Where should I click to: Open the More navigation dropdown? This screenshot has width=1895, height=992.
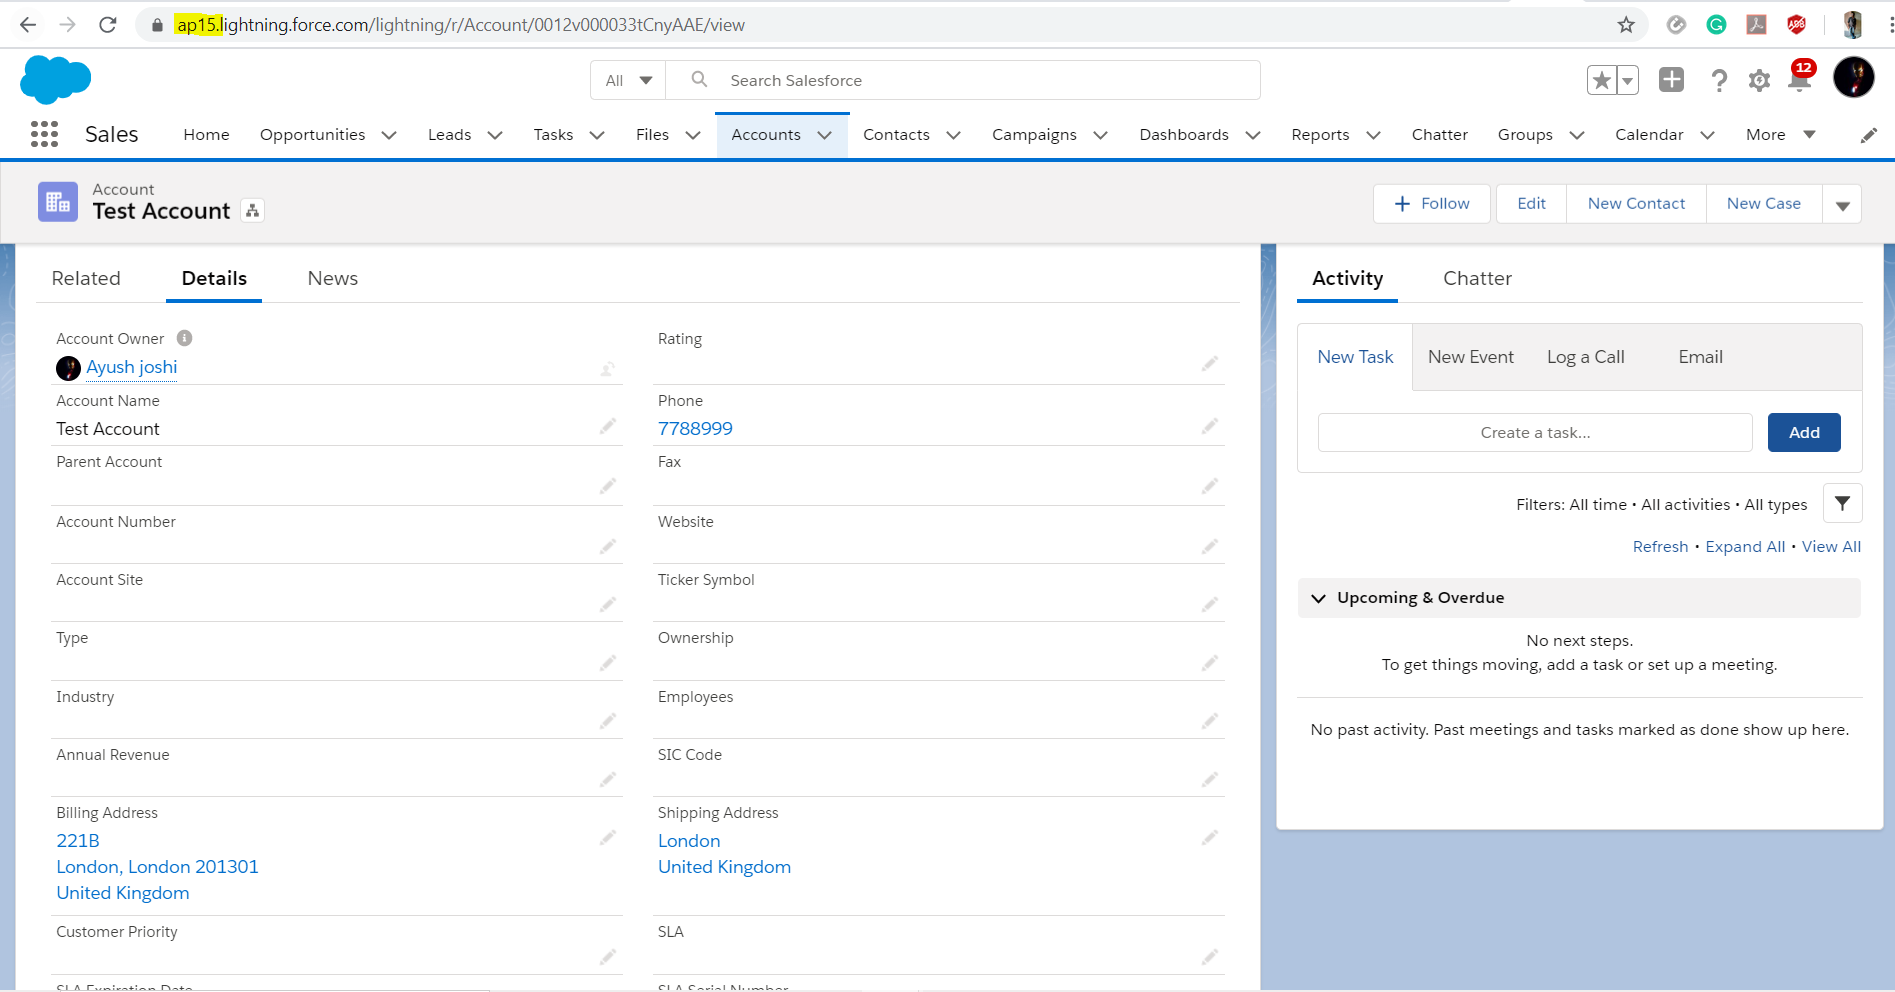pyautogui.click(x=1781, y=135)
